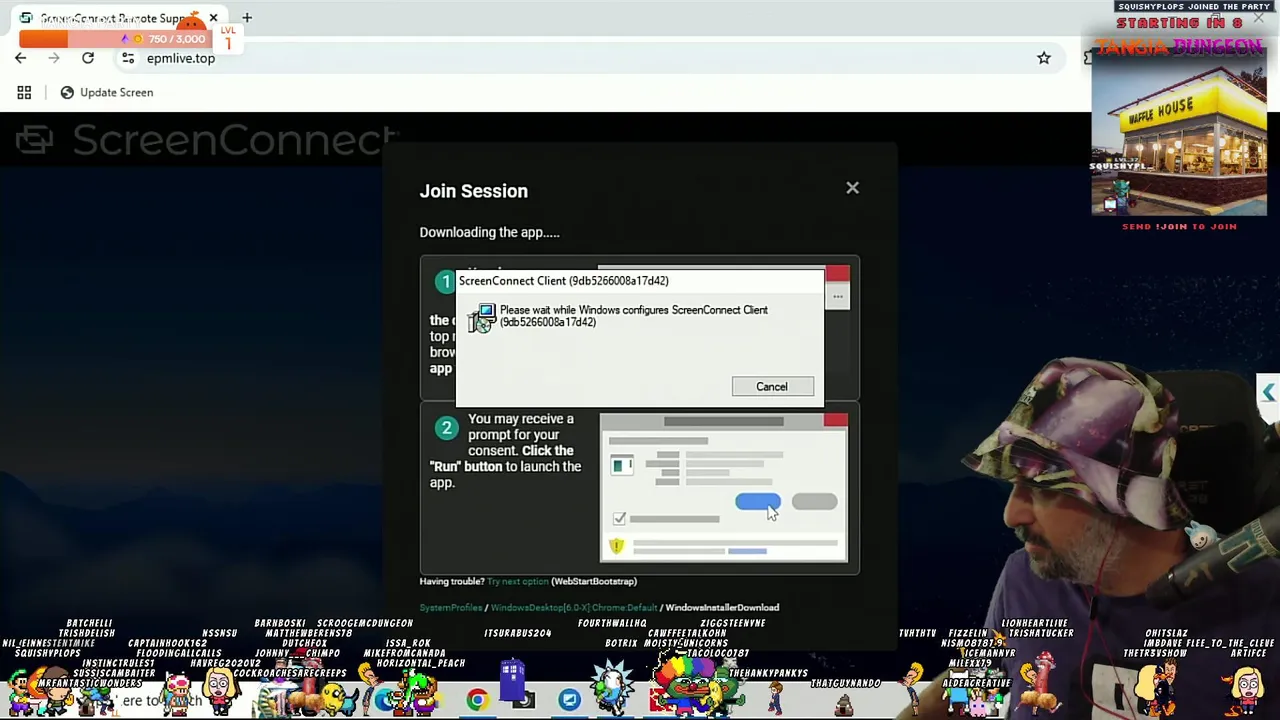
Task: Switch to ScreenConnect Remote Support tab
Action: click(x=118, y=18)
